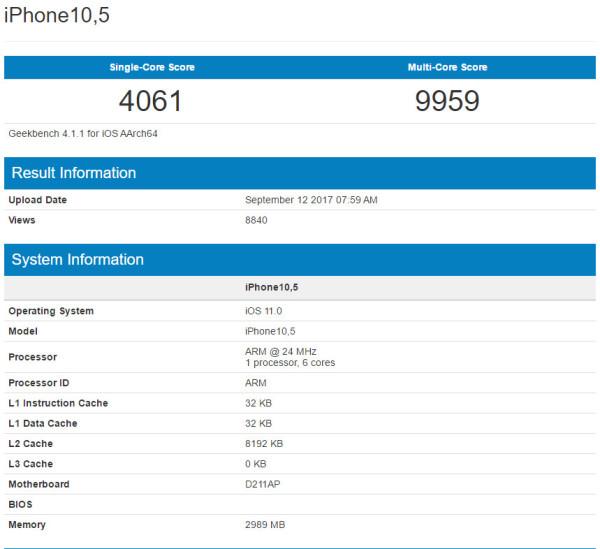The width and height of the screenshot is (600, 549).
Task: Select the 0 KB value
Action: click(255, 464)
